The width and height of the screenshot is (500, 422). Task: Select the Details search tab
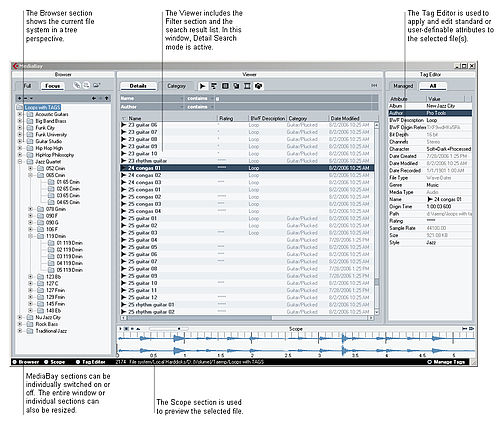138,86
